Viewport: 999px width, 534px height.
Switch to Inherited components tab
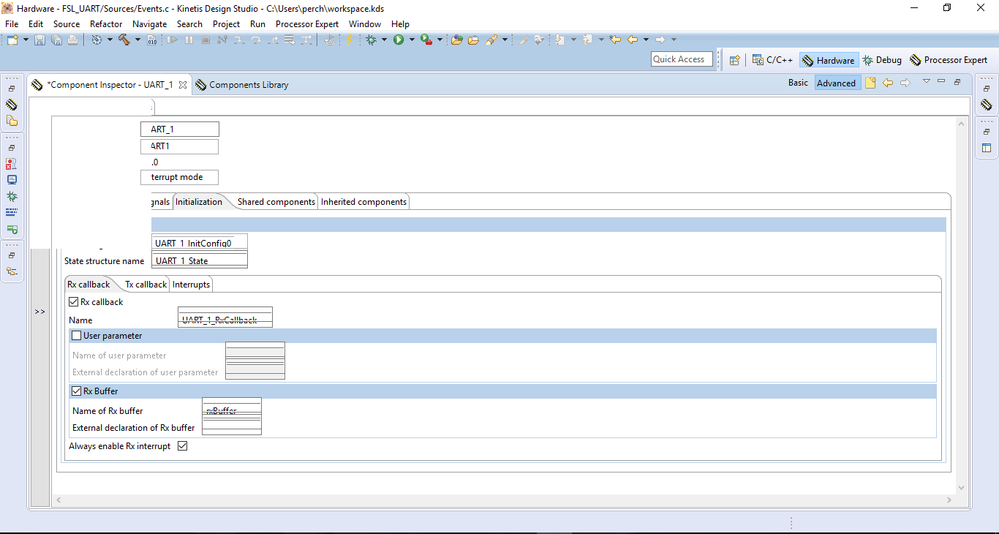click(364, 202)
